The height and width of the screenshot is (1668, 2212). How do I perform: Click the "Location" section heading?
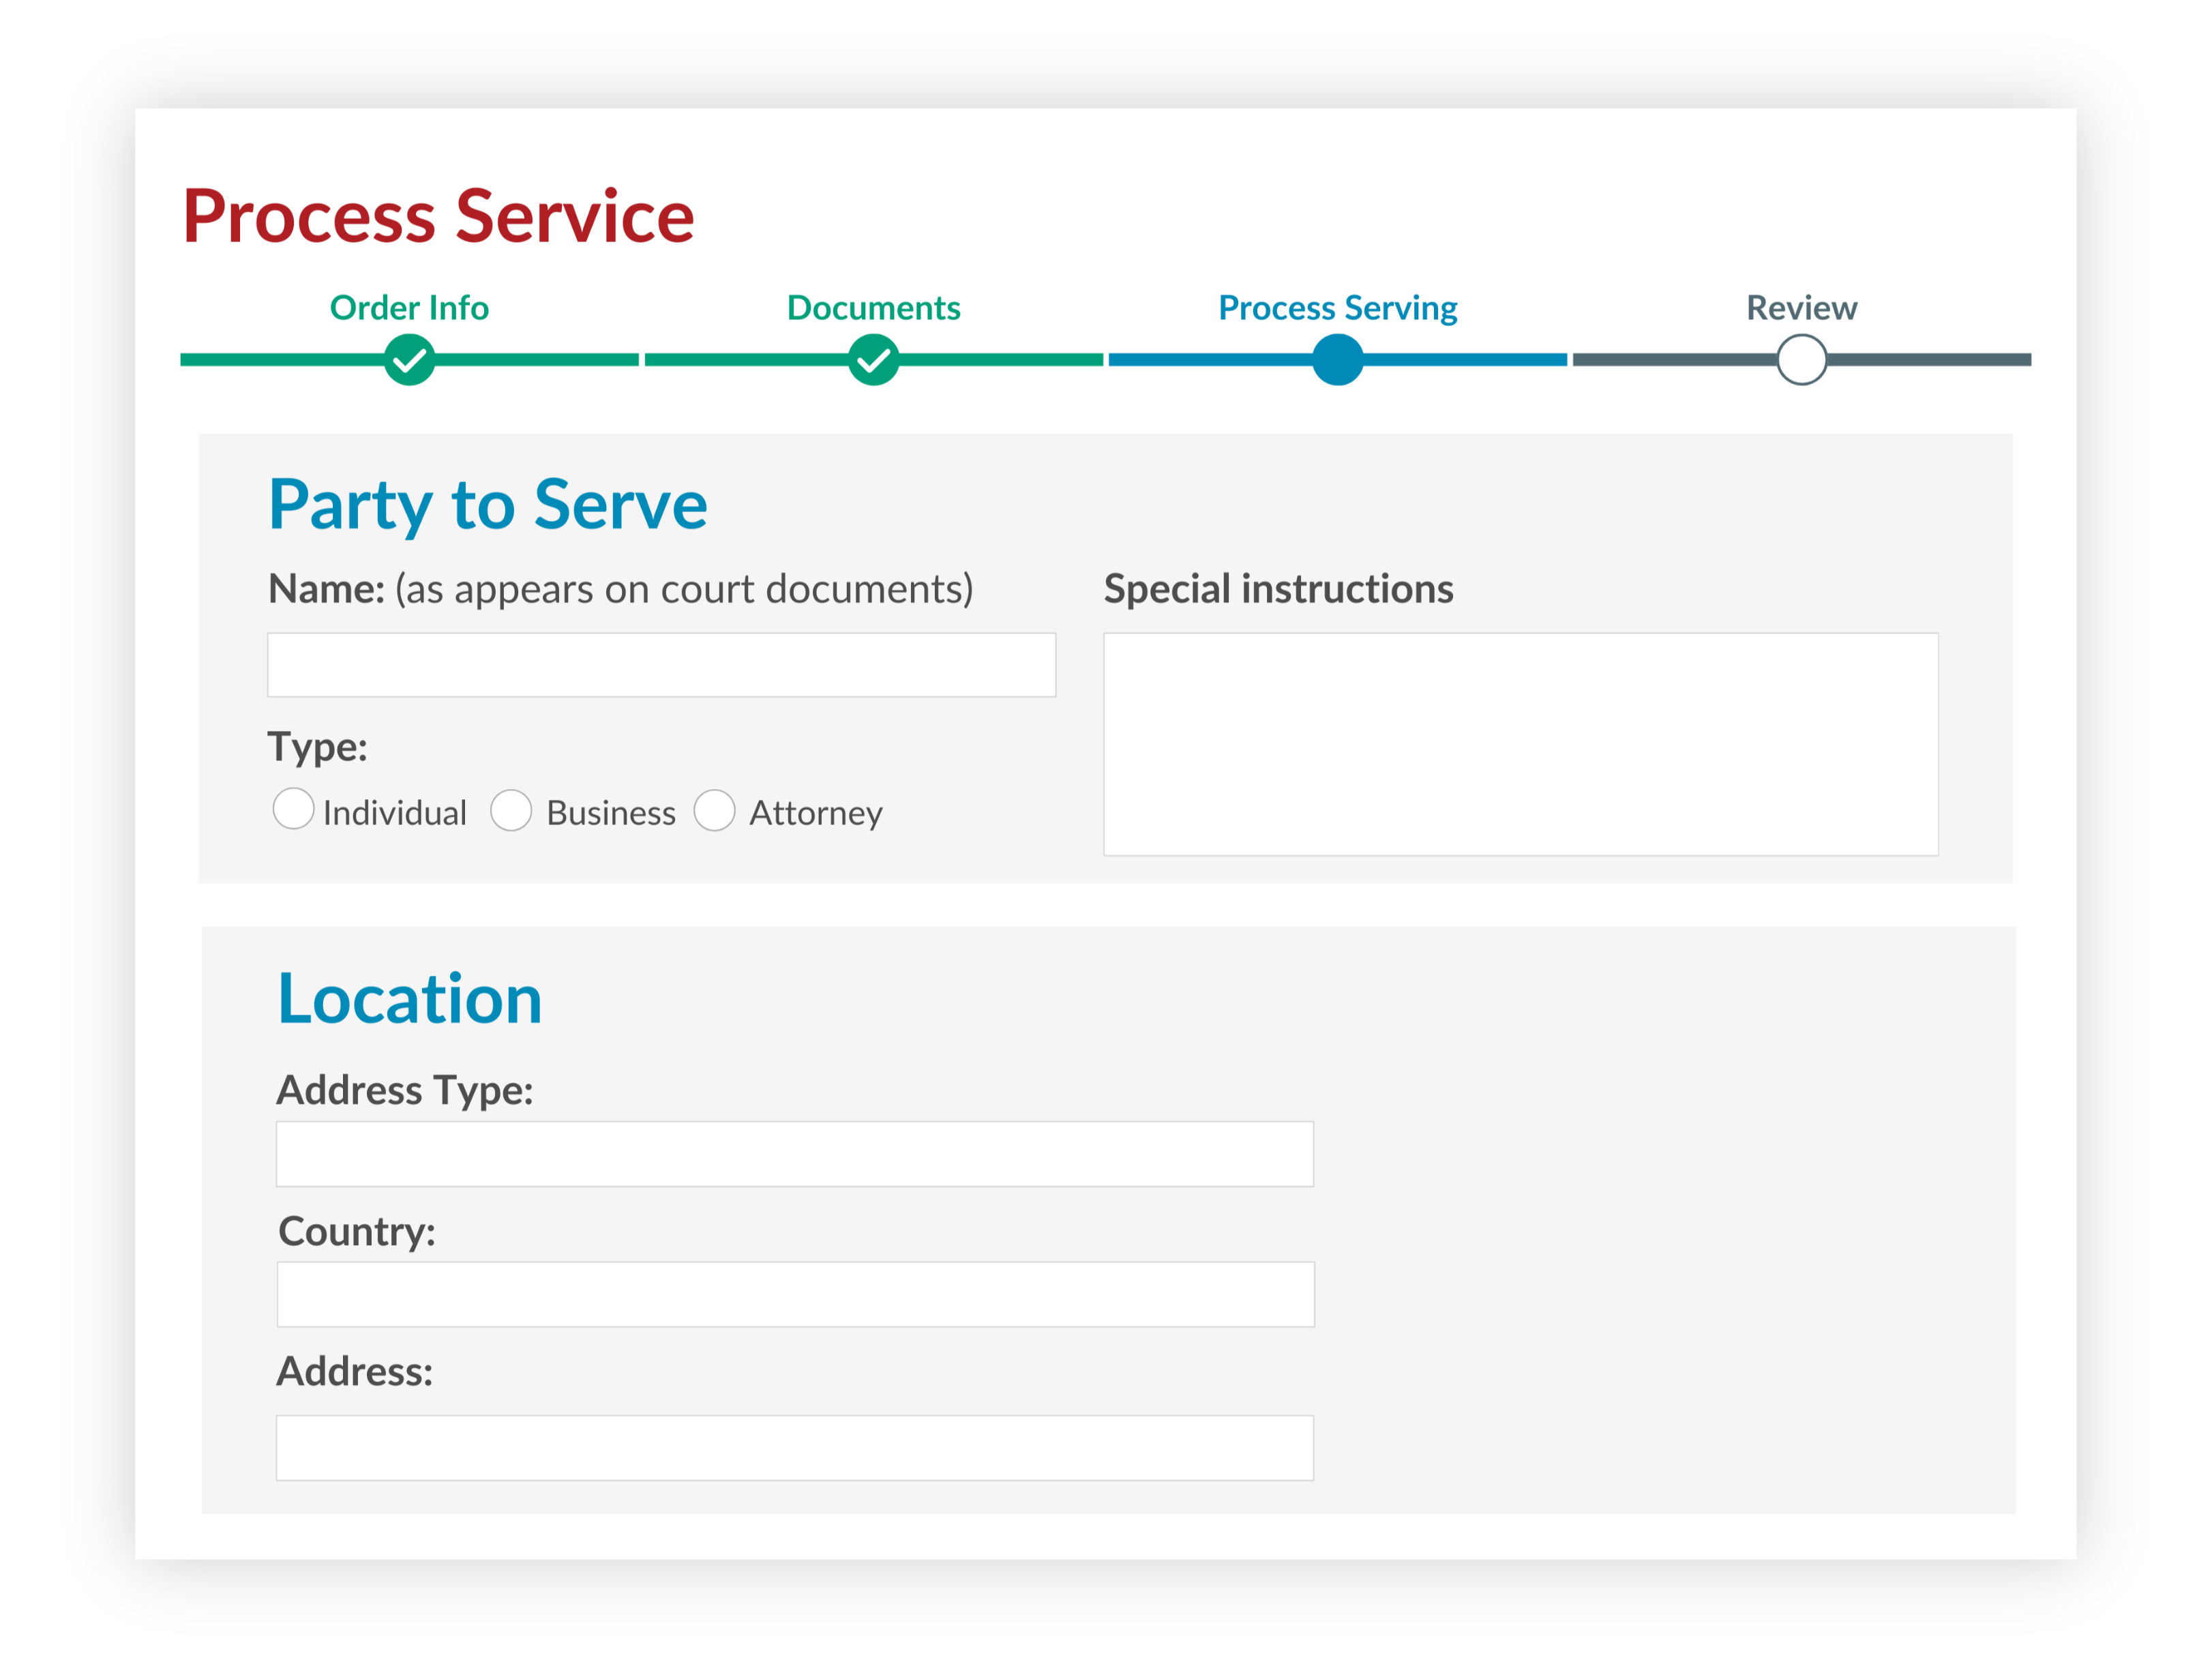pos(410,999)
